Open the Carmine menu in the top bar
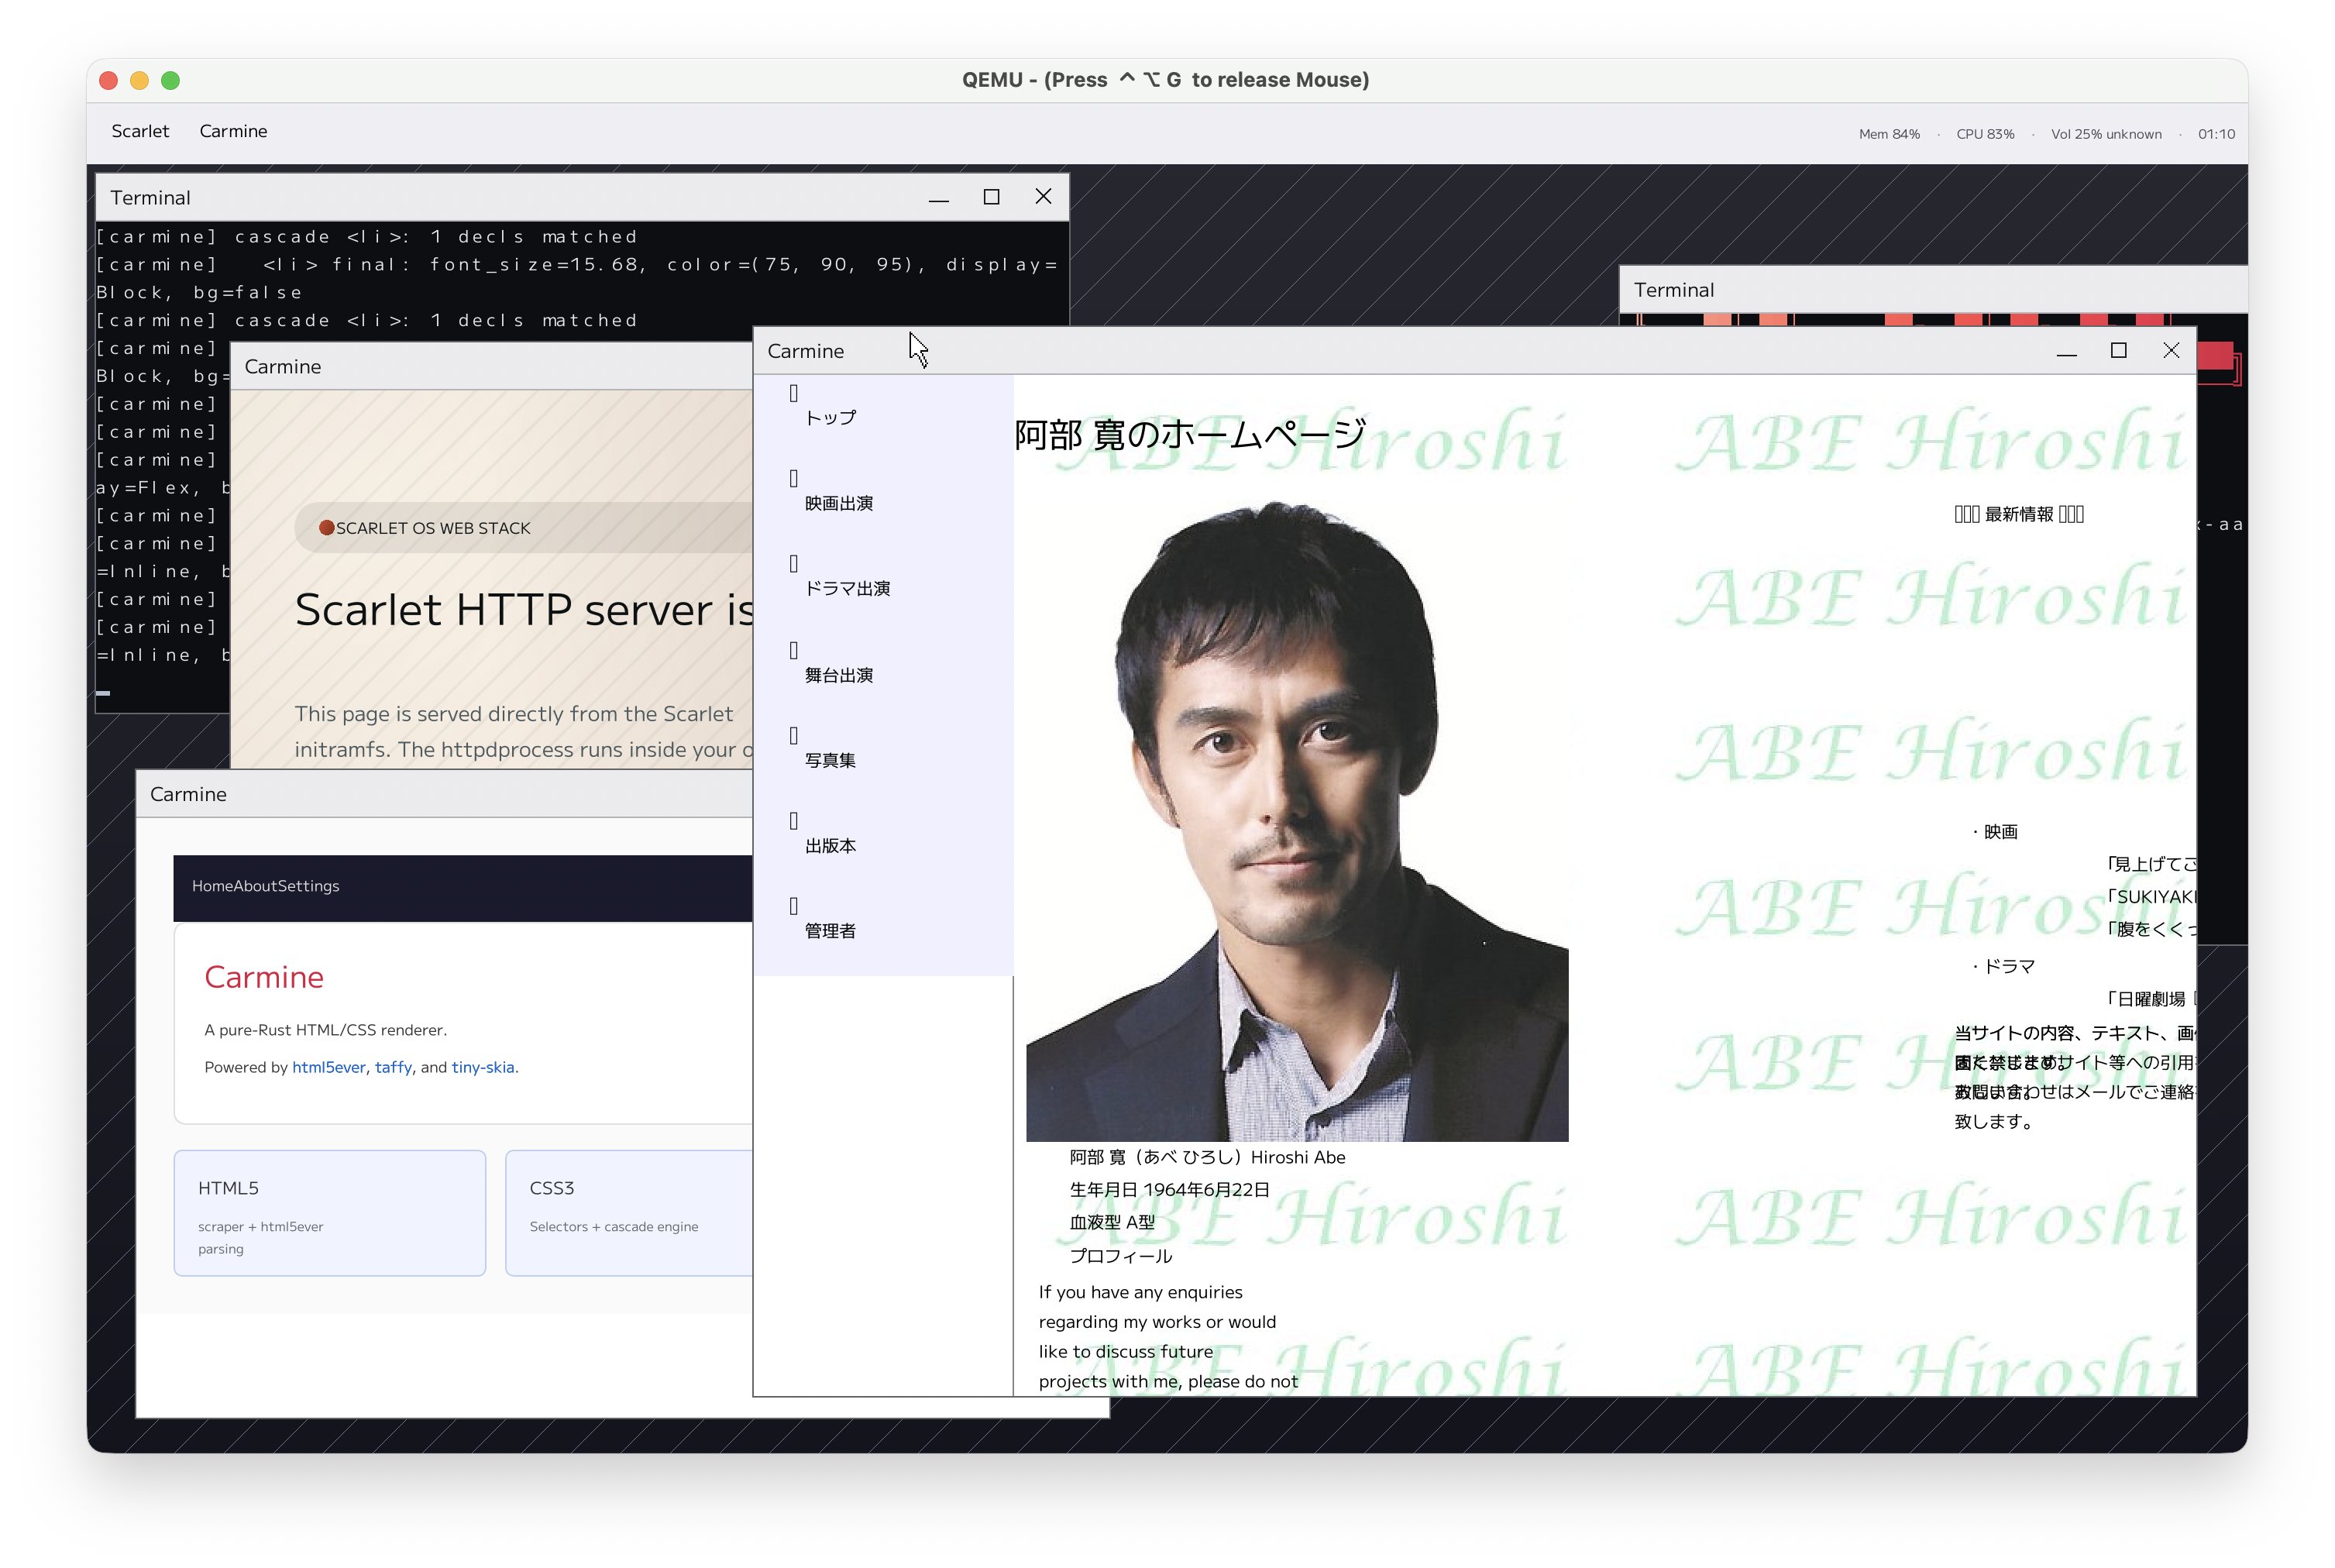This screenshot has height=1568, width=2335. [x=233, y=131]
